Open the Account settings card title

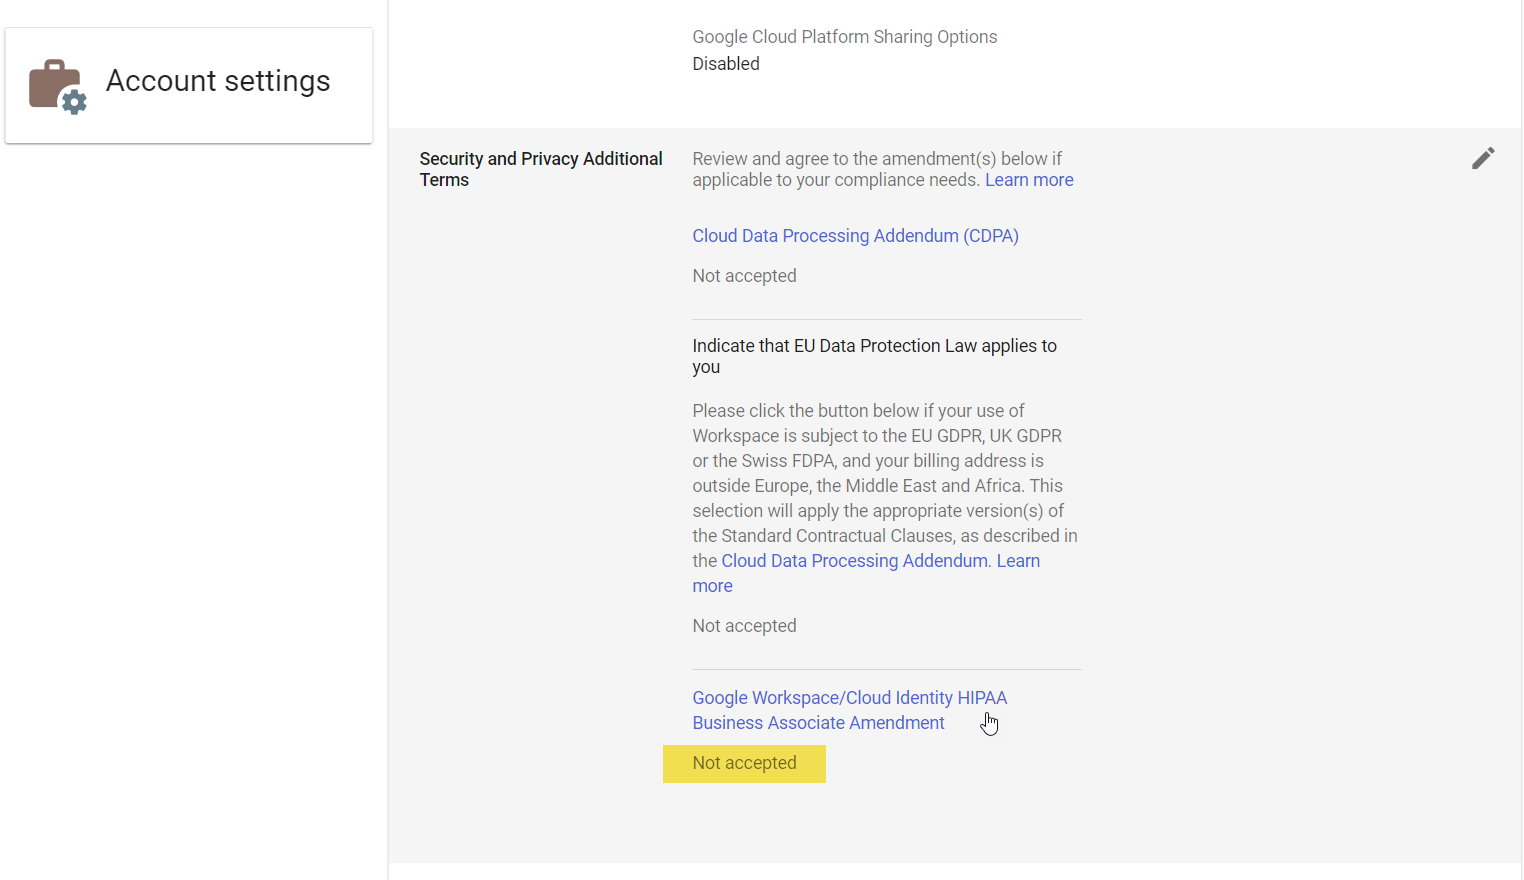218,81
